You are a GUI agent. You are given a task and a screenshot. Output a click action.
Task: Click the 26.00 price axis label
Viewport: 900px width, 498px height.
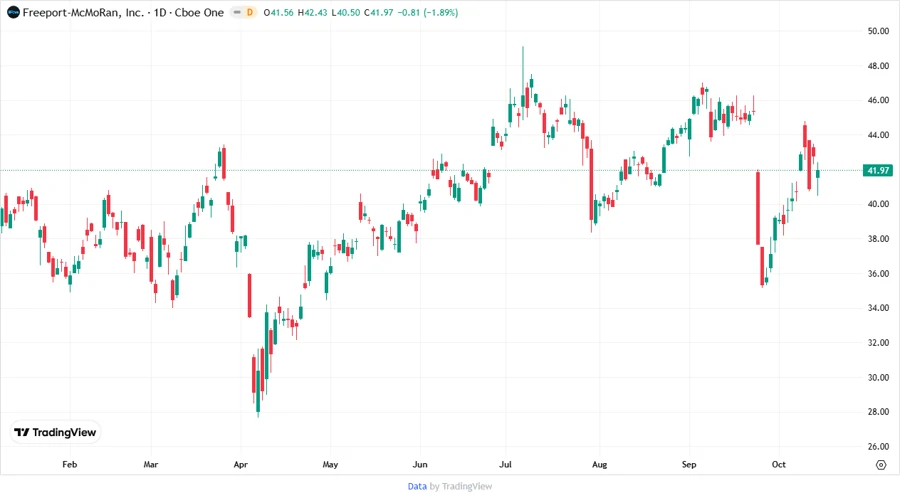[878, 447]
